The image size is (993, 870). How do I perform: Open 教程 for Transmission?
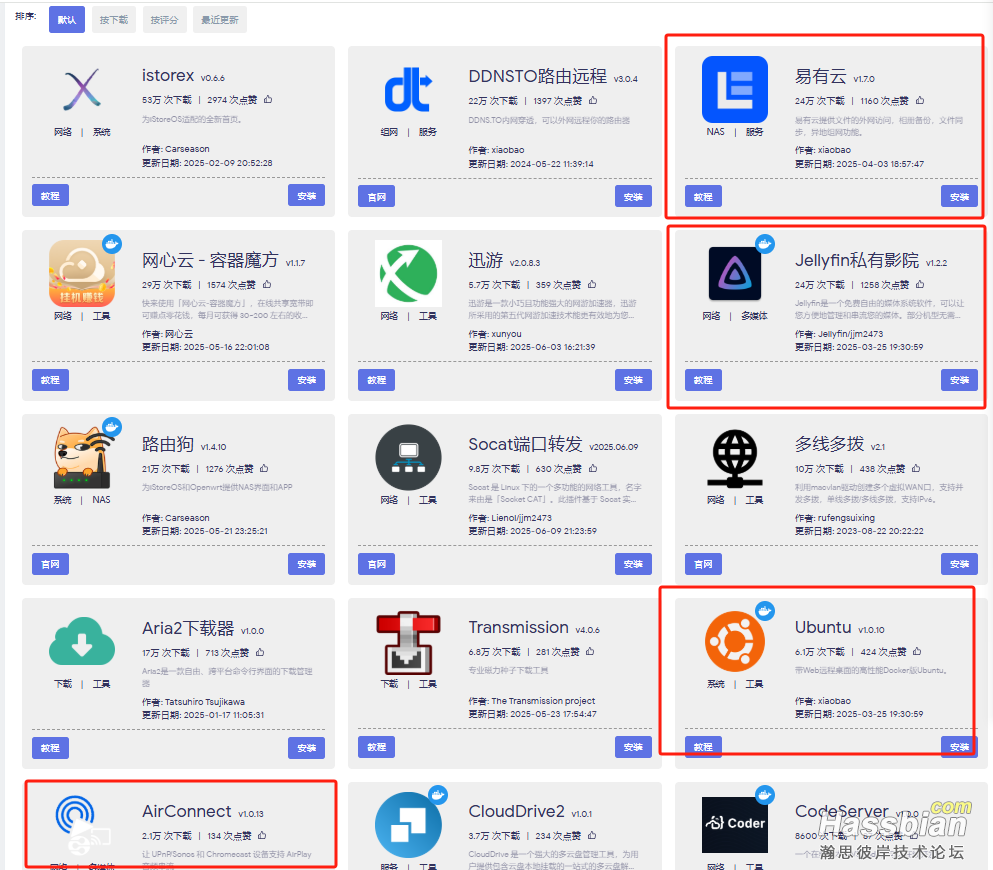(x=376, y=747)
